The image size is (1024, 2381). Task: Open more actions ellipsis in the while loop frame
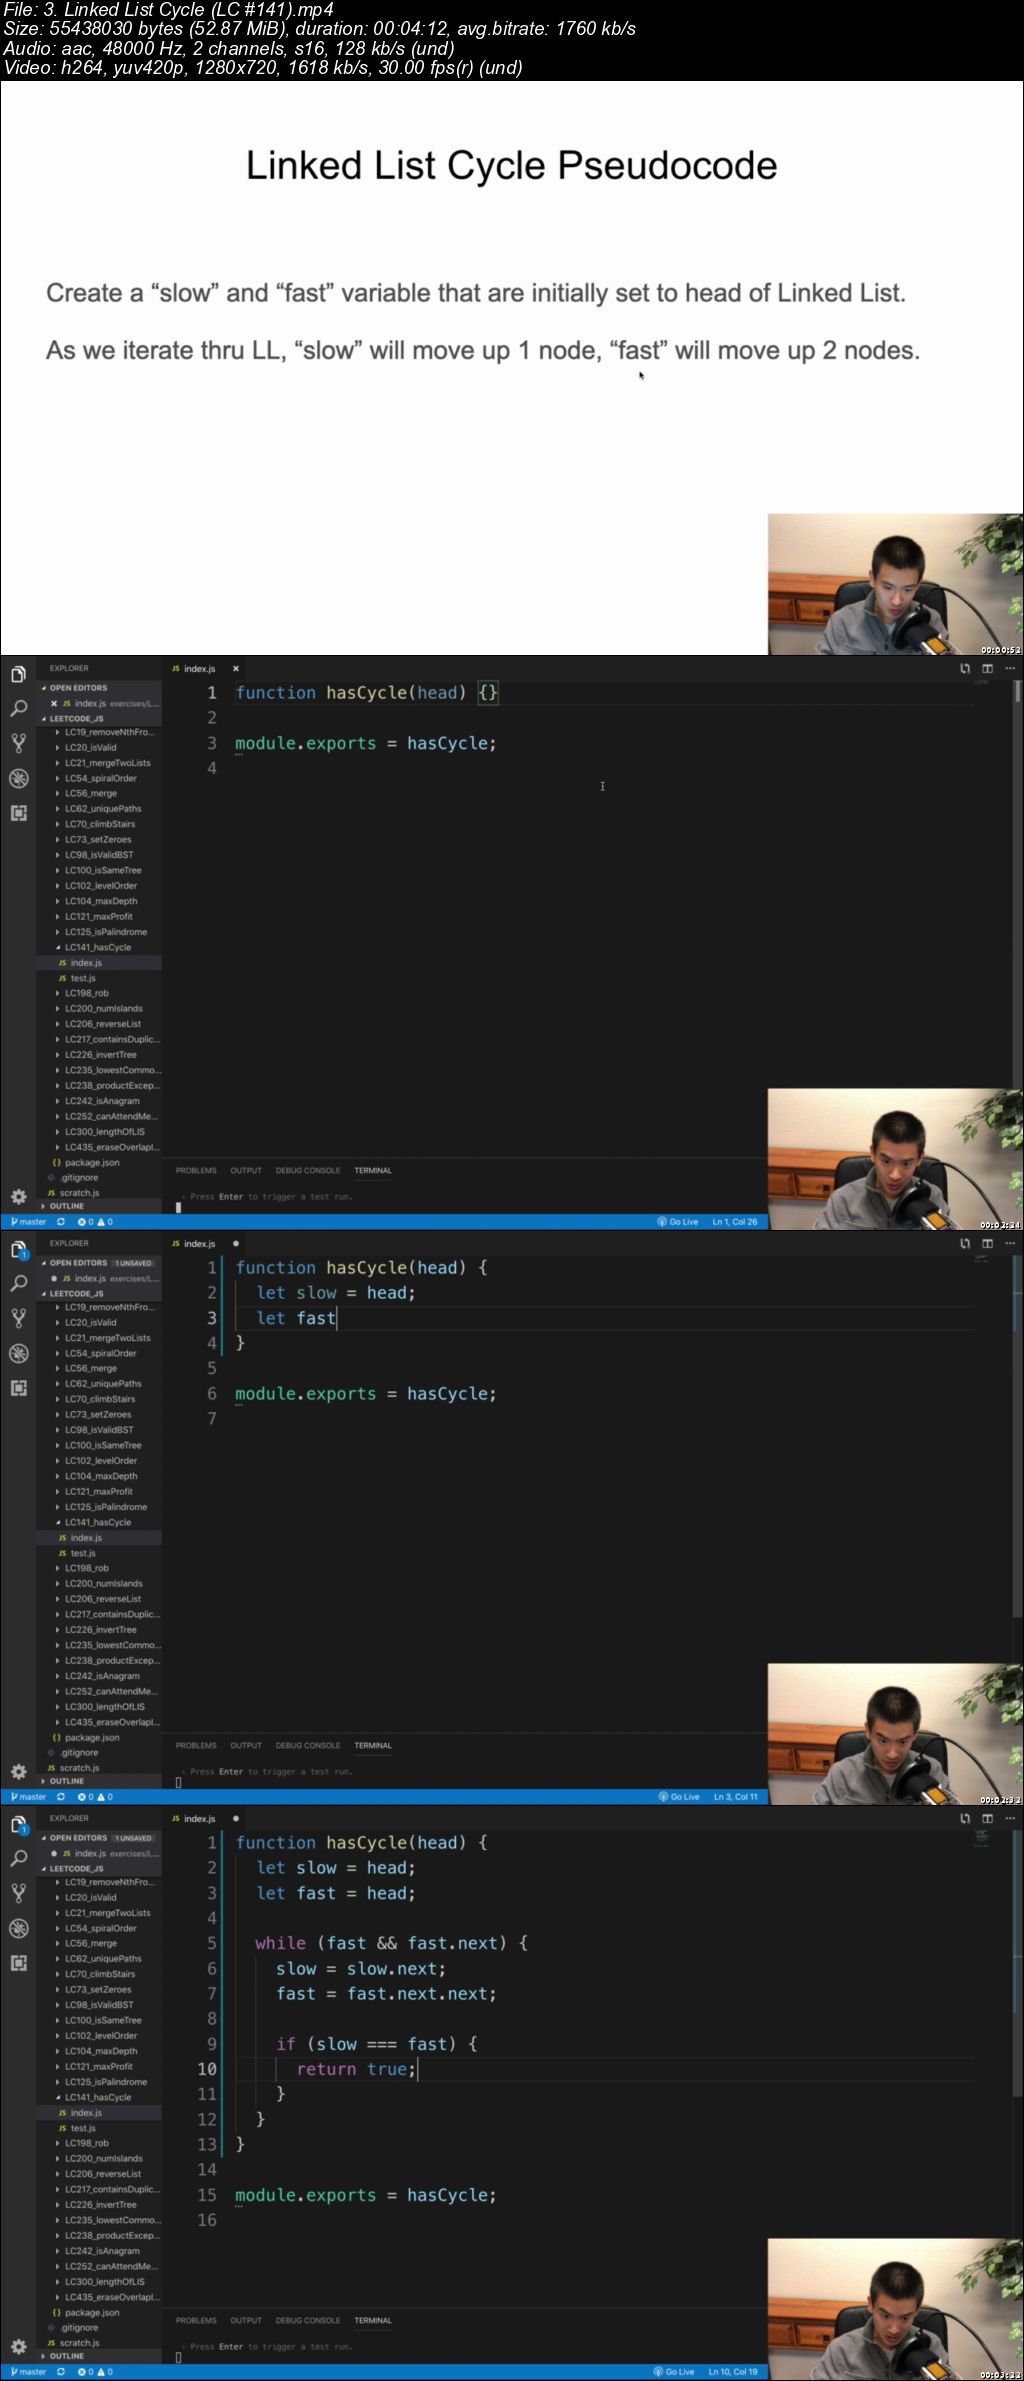point(1010,1818)
